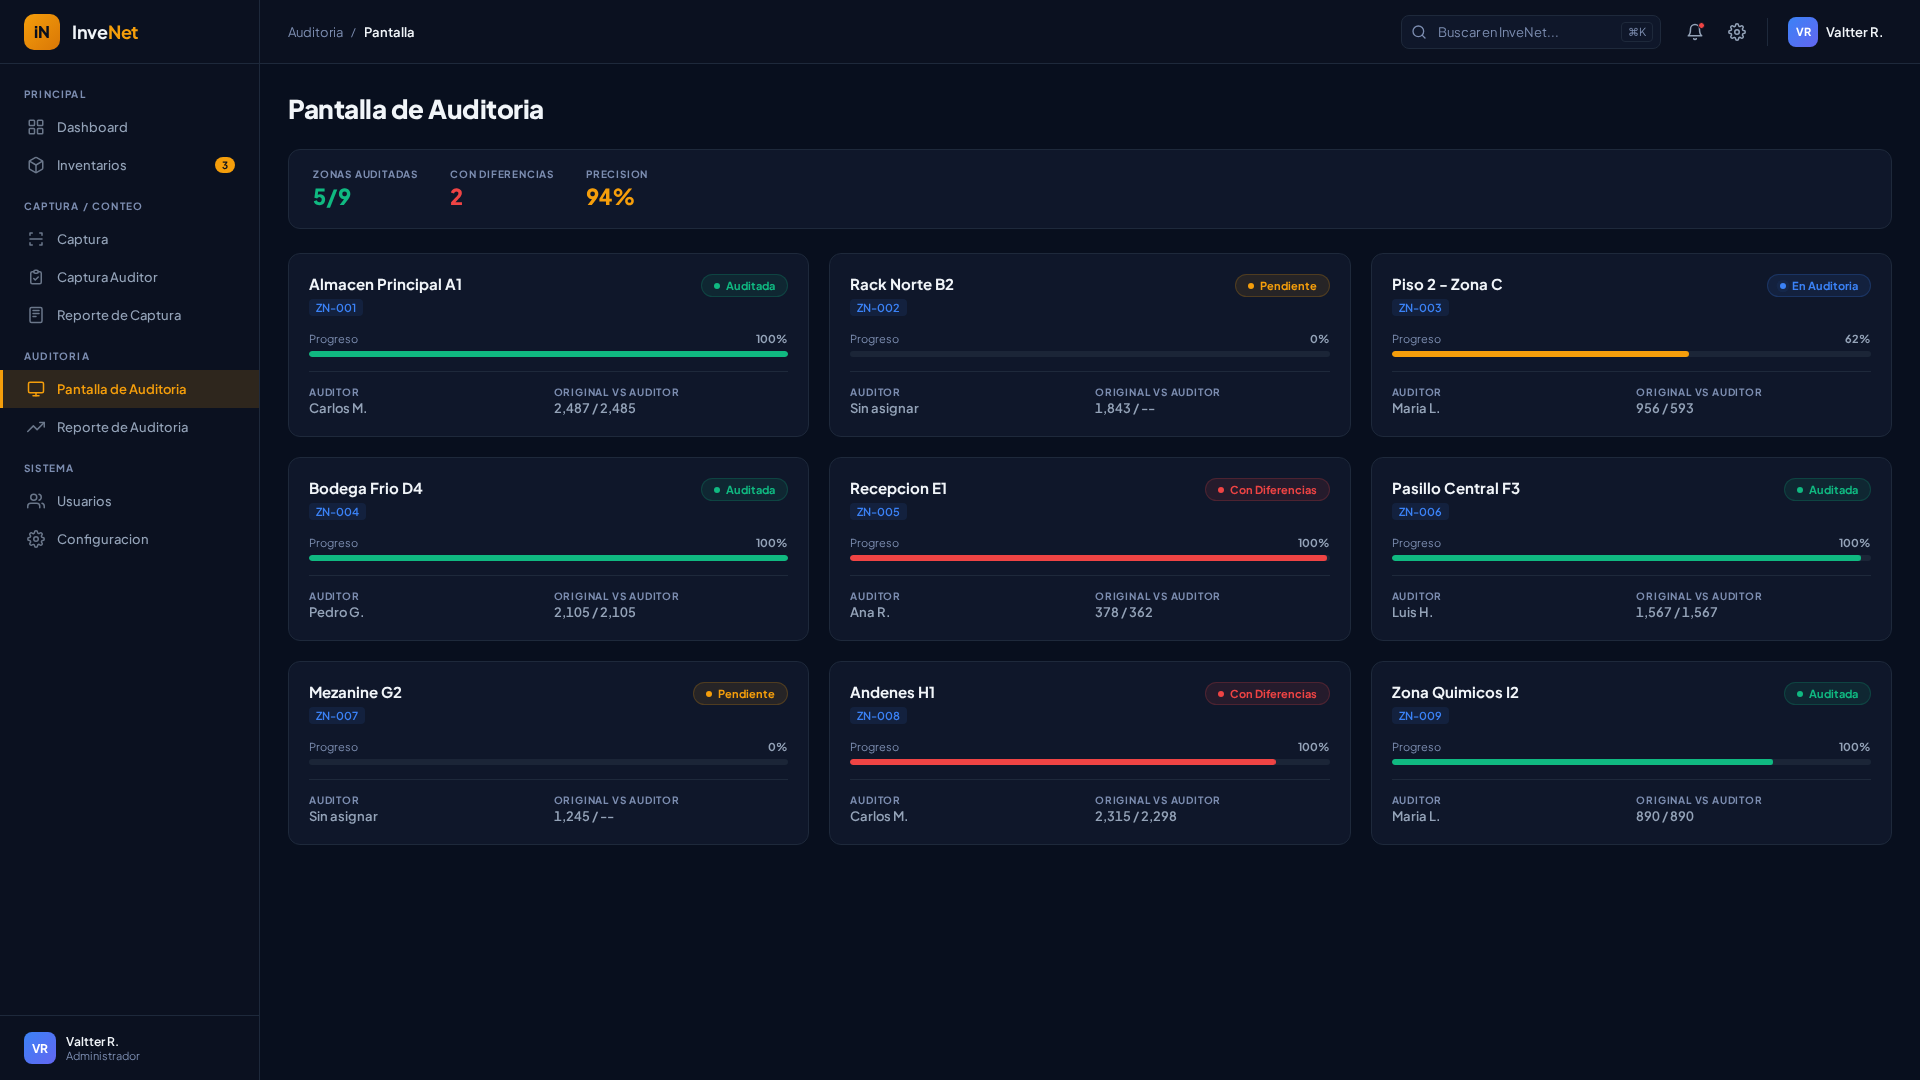Click the Piso 2 - Zona C progress bar
The height and width of the screenshot is (1080, 1920).
pos(1630,354)
